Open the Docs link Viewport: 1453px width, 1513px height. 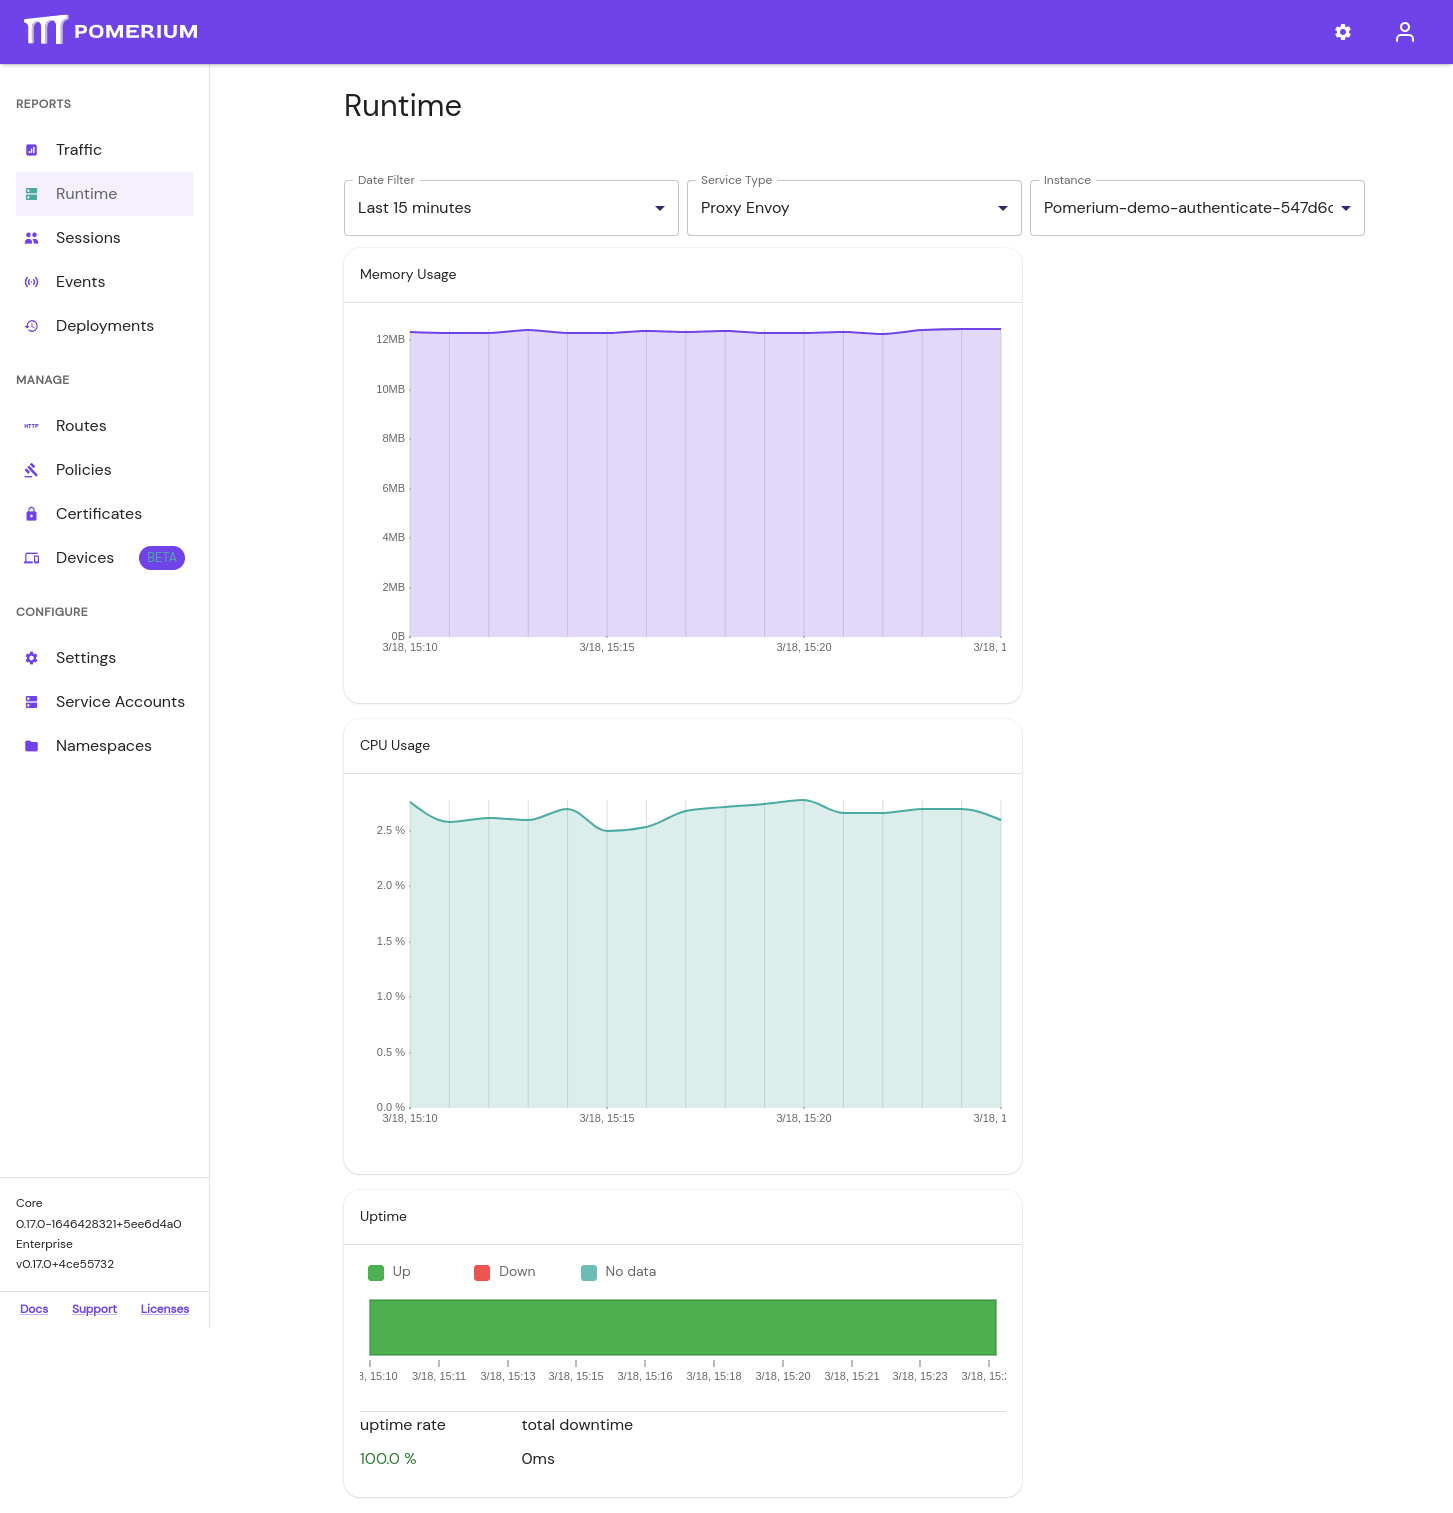[x=34, y=1309]
